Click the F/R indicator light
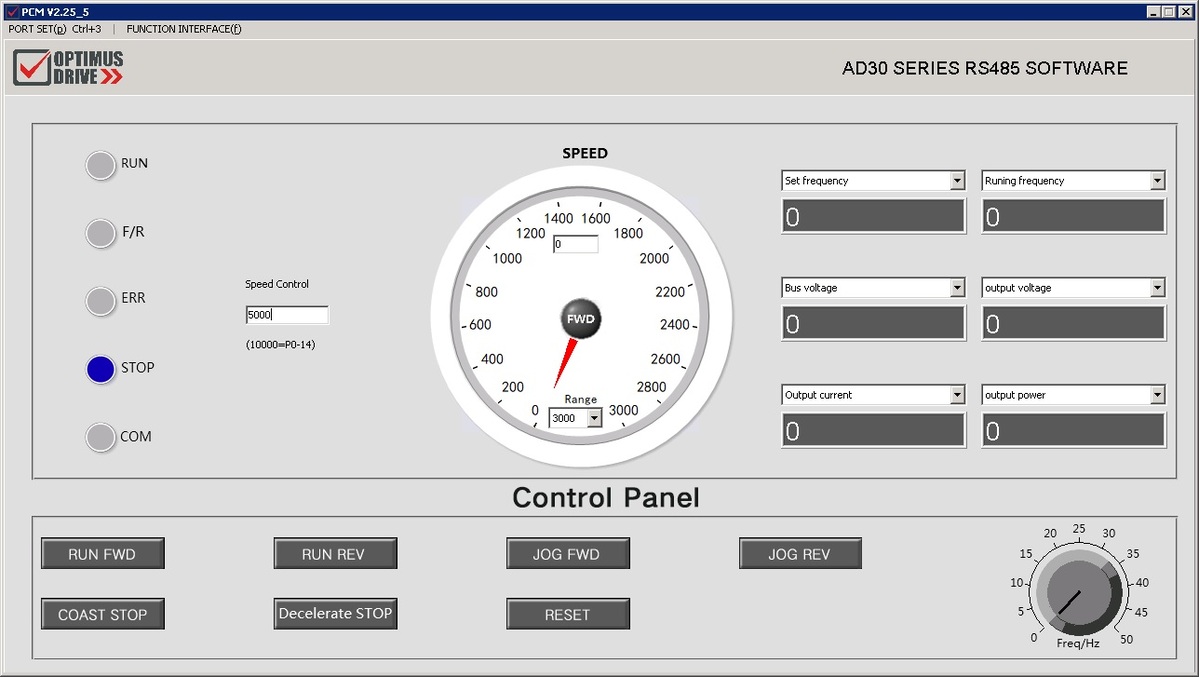 pyautogui.click(x=100, y=233)
